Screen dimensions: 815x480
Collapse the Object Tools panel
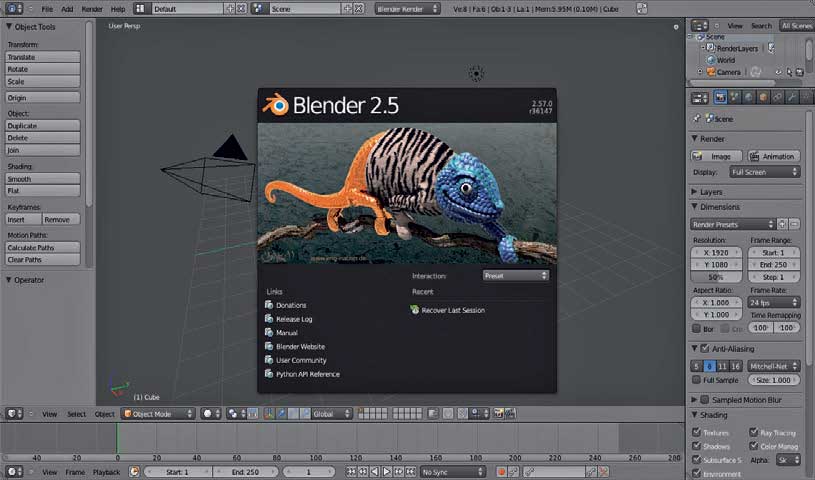(9, 27)
